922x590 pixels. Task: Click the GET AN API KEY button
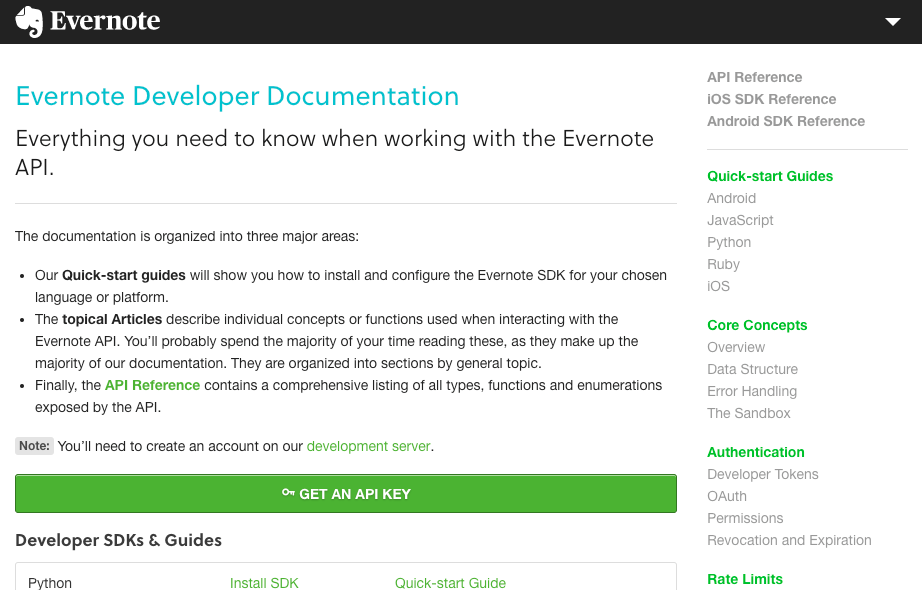coord(345,494)
